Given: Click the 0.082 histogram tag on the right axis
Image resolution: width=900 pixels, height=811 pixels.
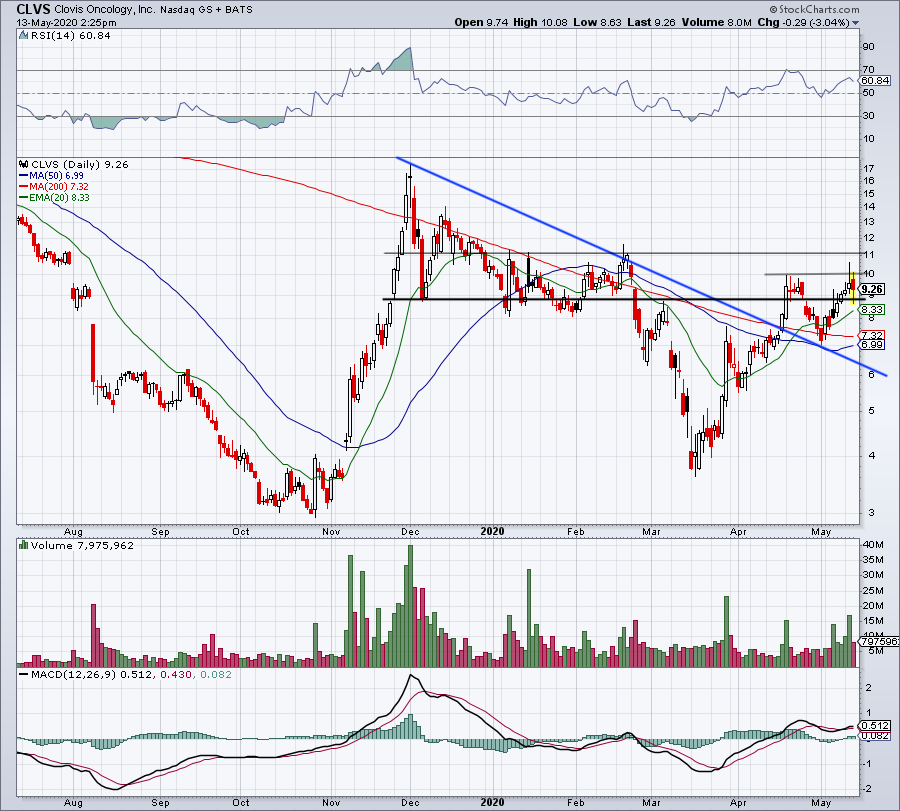Looking at the screenshot, I should click(875, 735).
